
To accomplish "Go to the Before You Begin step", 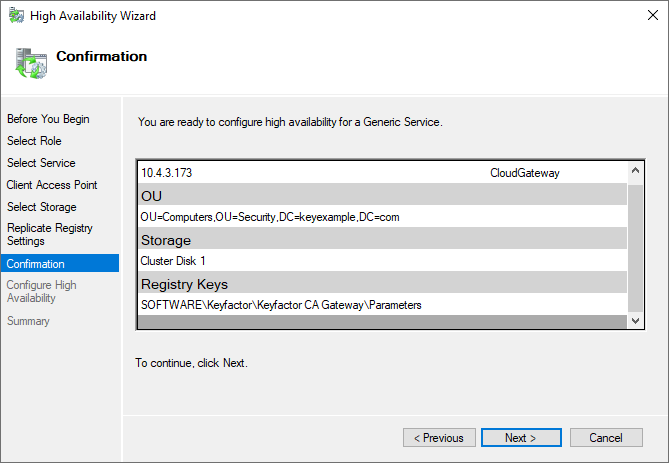I will (48, 119).
